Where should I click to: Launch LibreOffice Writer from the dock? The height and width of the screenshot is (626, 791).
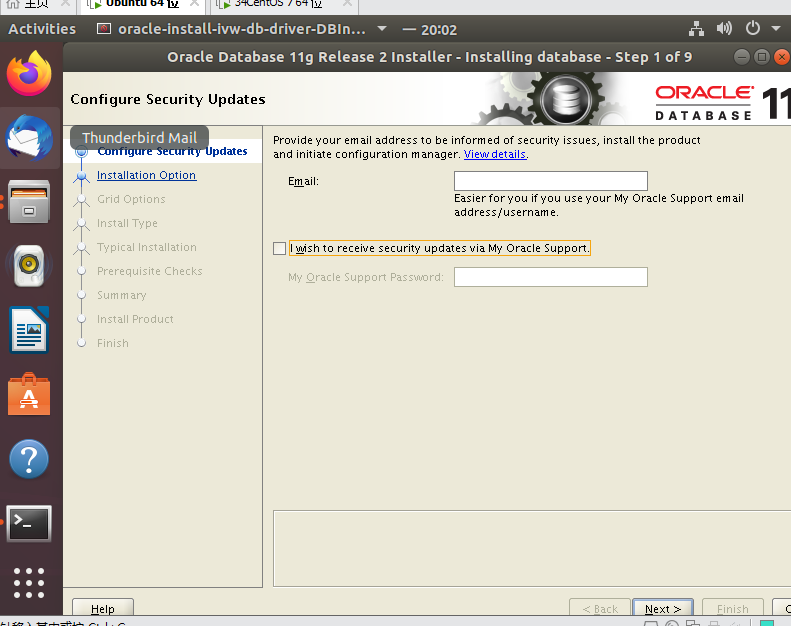[29, 330]
